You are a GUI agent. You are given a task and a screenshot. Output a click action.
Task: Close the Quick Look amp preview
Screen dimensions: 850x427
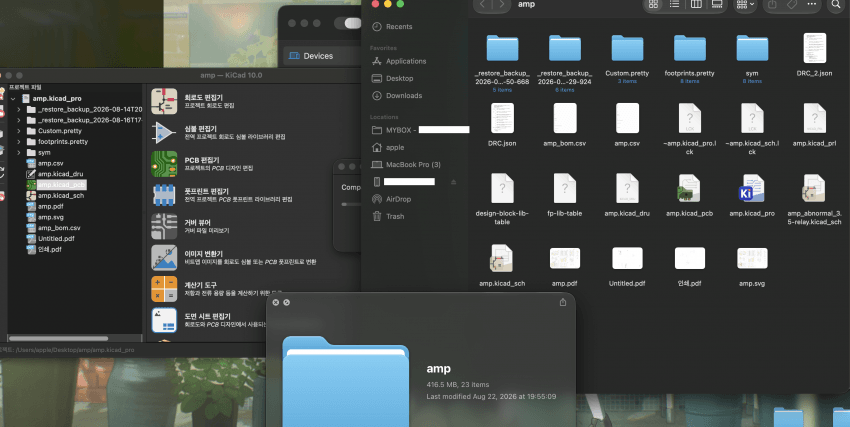275,302
